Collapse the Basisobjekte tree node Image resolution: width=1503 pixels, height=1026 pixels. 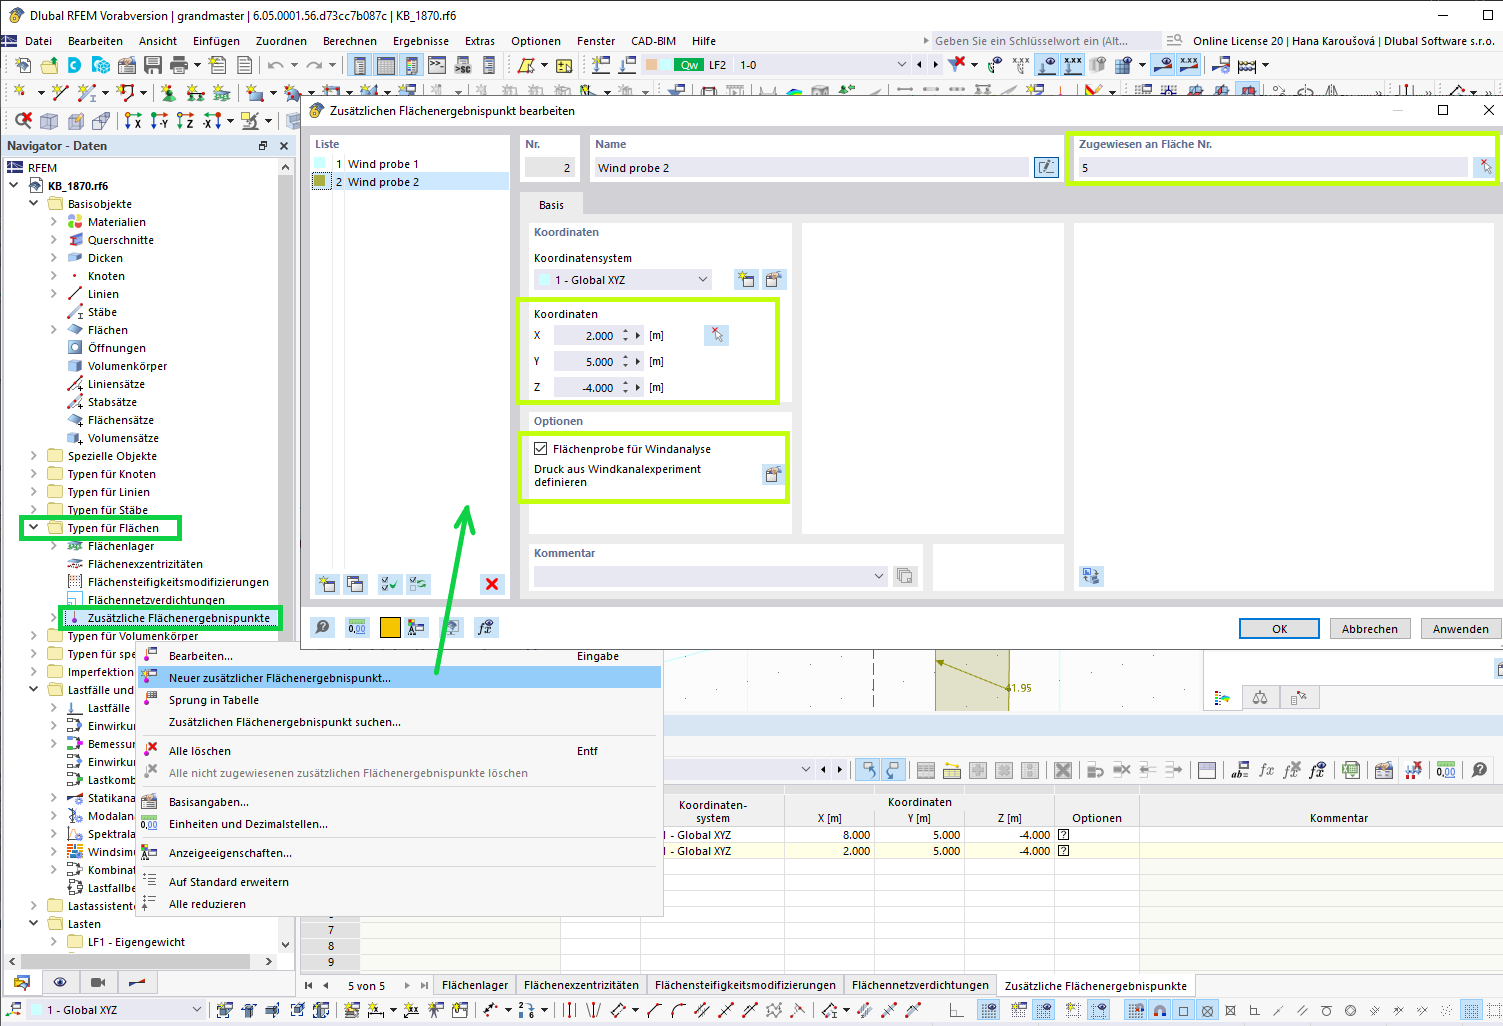click(34, 204)
